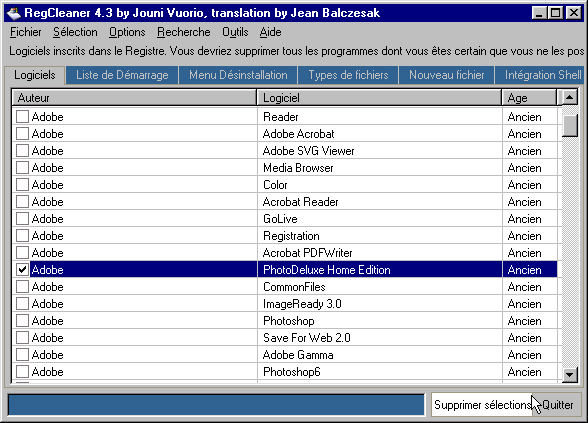Check the Adobe Acrobat row checkbox
The width and height of the screenshot is (588, 423).
tap(22, 134)
